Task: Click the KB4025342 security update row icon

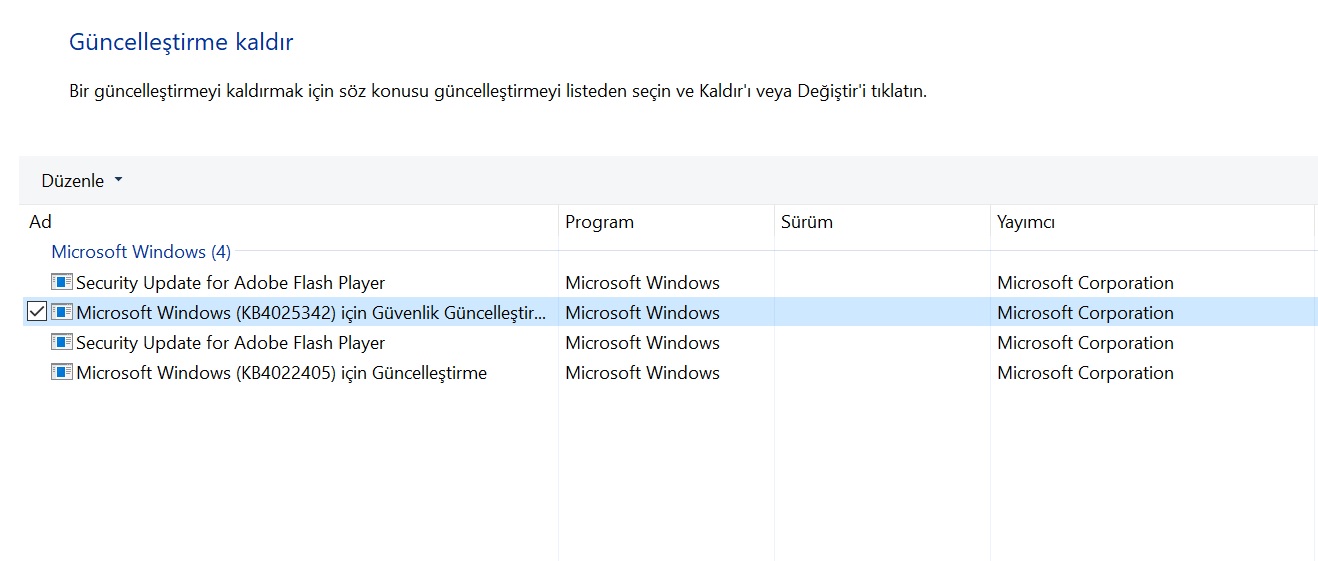Action: point(62,312)
